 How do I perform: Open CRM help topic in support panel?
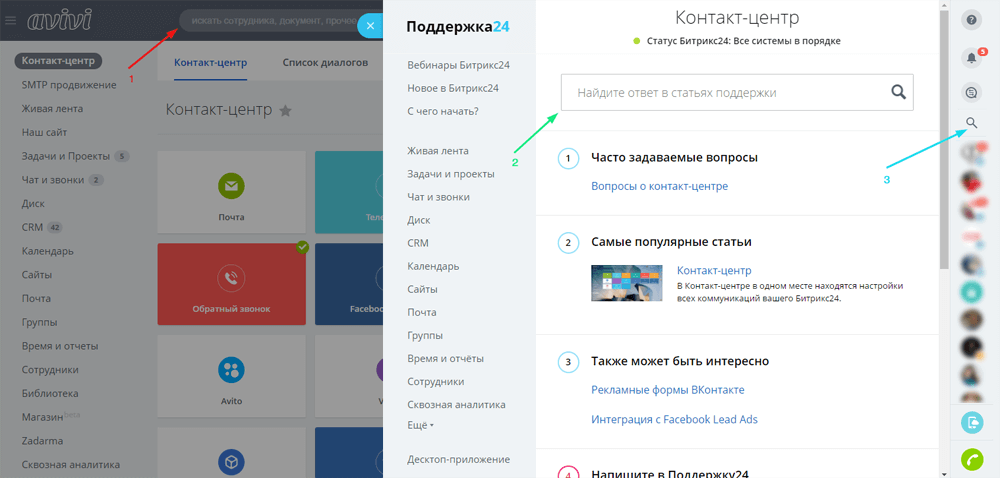418,243
